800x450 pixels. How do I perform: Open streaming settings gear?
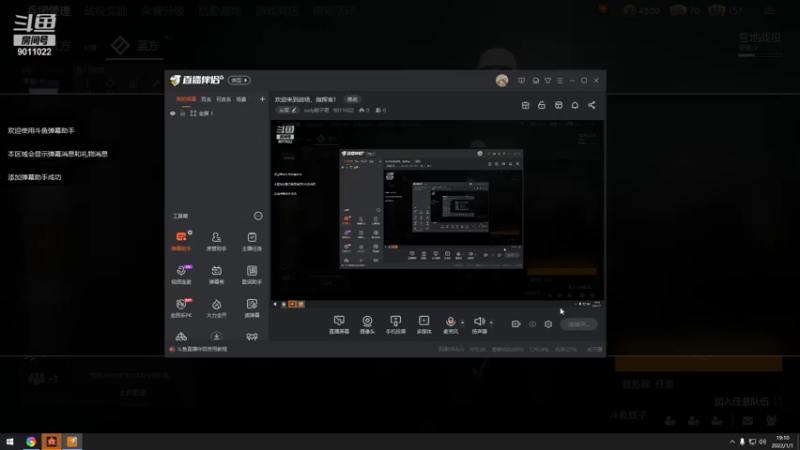[548, 324]
